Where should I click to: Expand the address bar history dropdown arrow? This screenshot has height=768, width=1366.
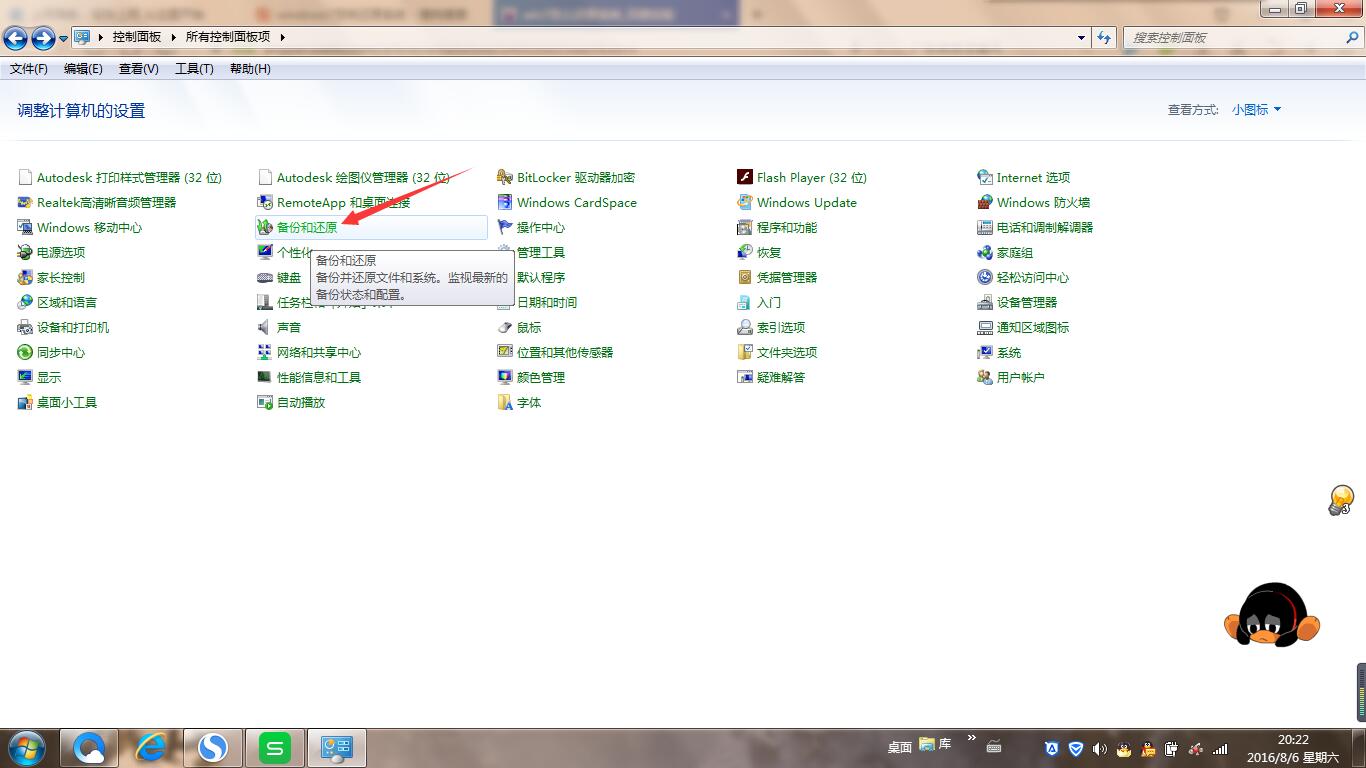(1081, 38)
